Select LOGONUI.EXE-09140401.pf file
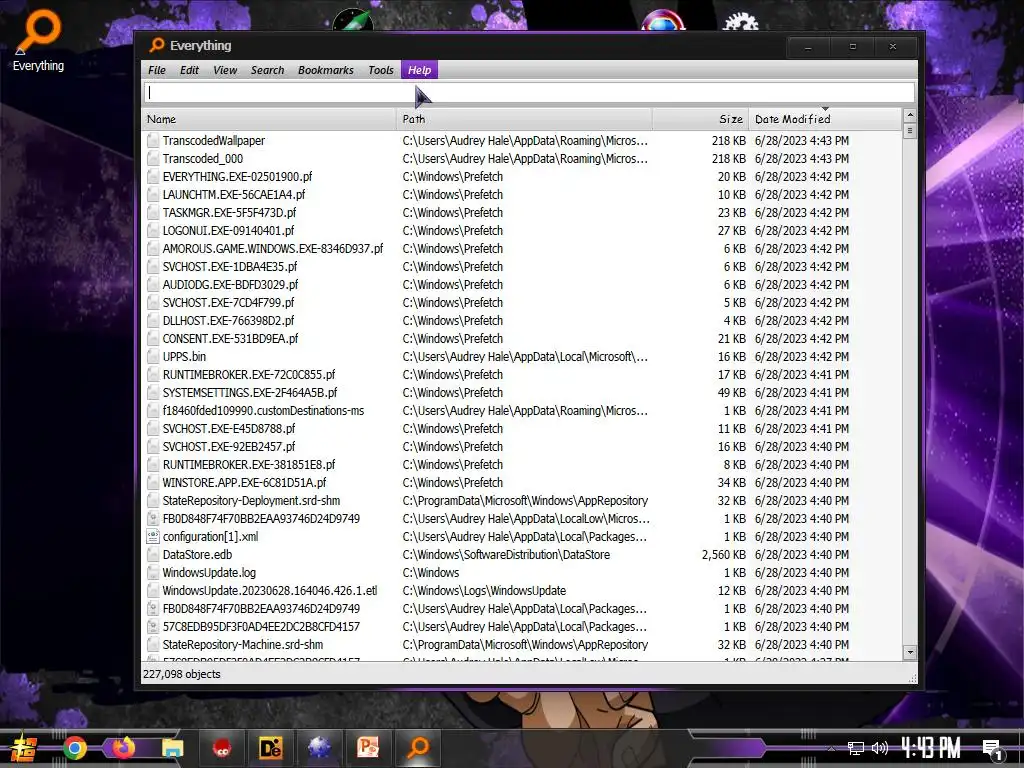The width and height of the screenshot is (1024, 768). [229, 231]
